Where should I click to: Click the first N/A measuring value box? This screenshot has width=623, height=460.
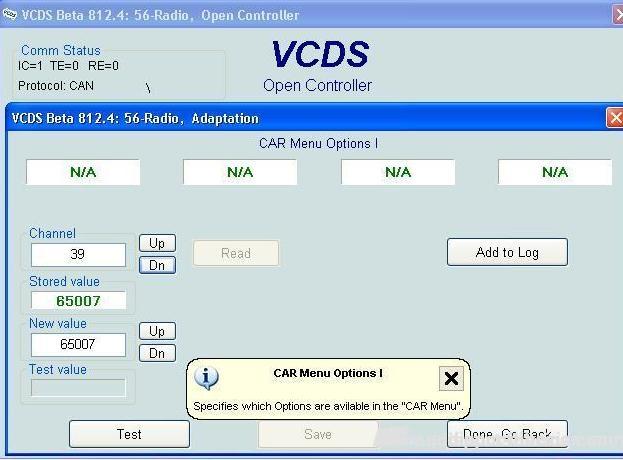coord(83,172)
